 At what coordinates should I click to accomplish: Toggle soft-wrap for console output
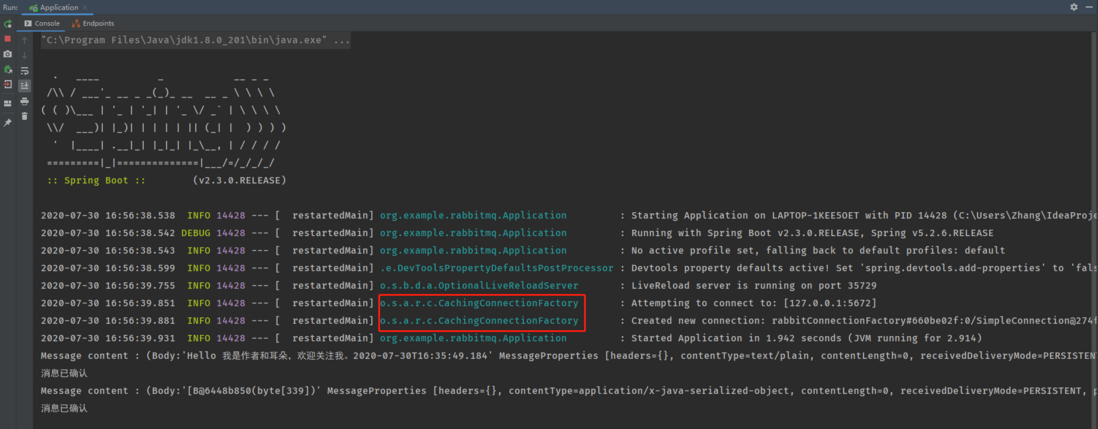pyautogui.click(x=25, y=71)
